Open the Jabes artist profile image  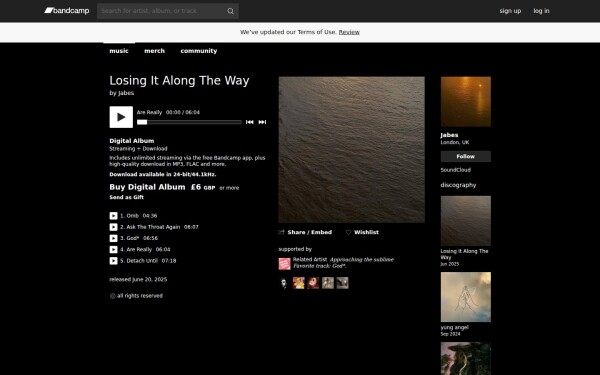(466, 101)
